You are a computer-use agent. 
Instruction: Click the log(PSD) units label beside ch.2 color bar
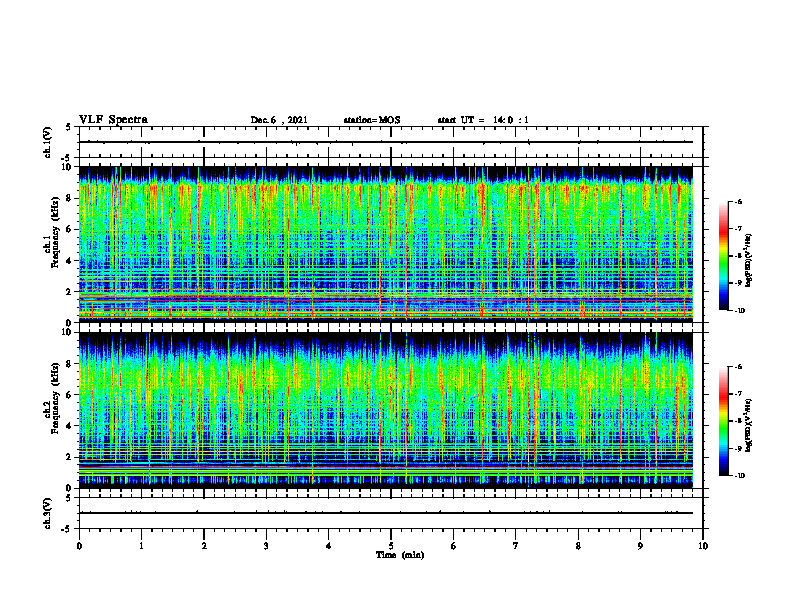point(748,425)
